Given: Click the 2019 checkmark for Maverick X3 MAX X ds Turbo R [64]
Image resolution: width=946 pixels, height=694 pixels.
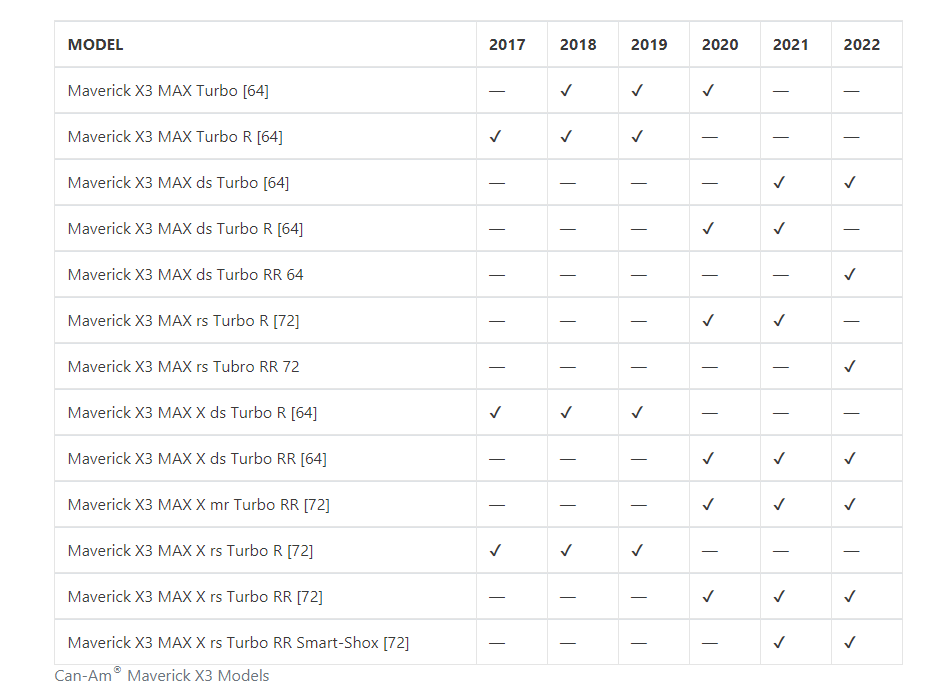Looking at the screenshot, I should 637,412.
